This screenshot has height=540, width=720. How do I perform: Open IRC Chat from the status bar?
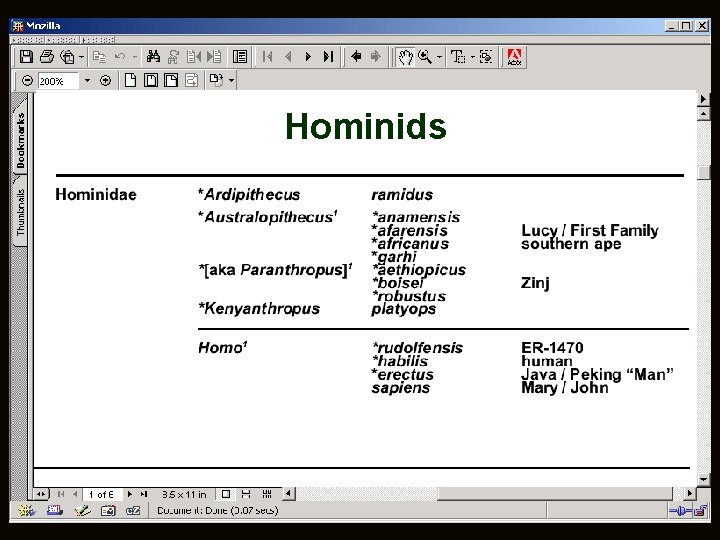pyautogui.click(x=133, y=510)
